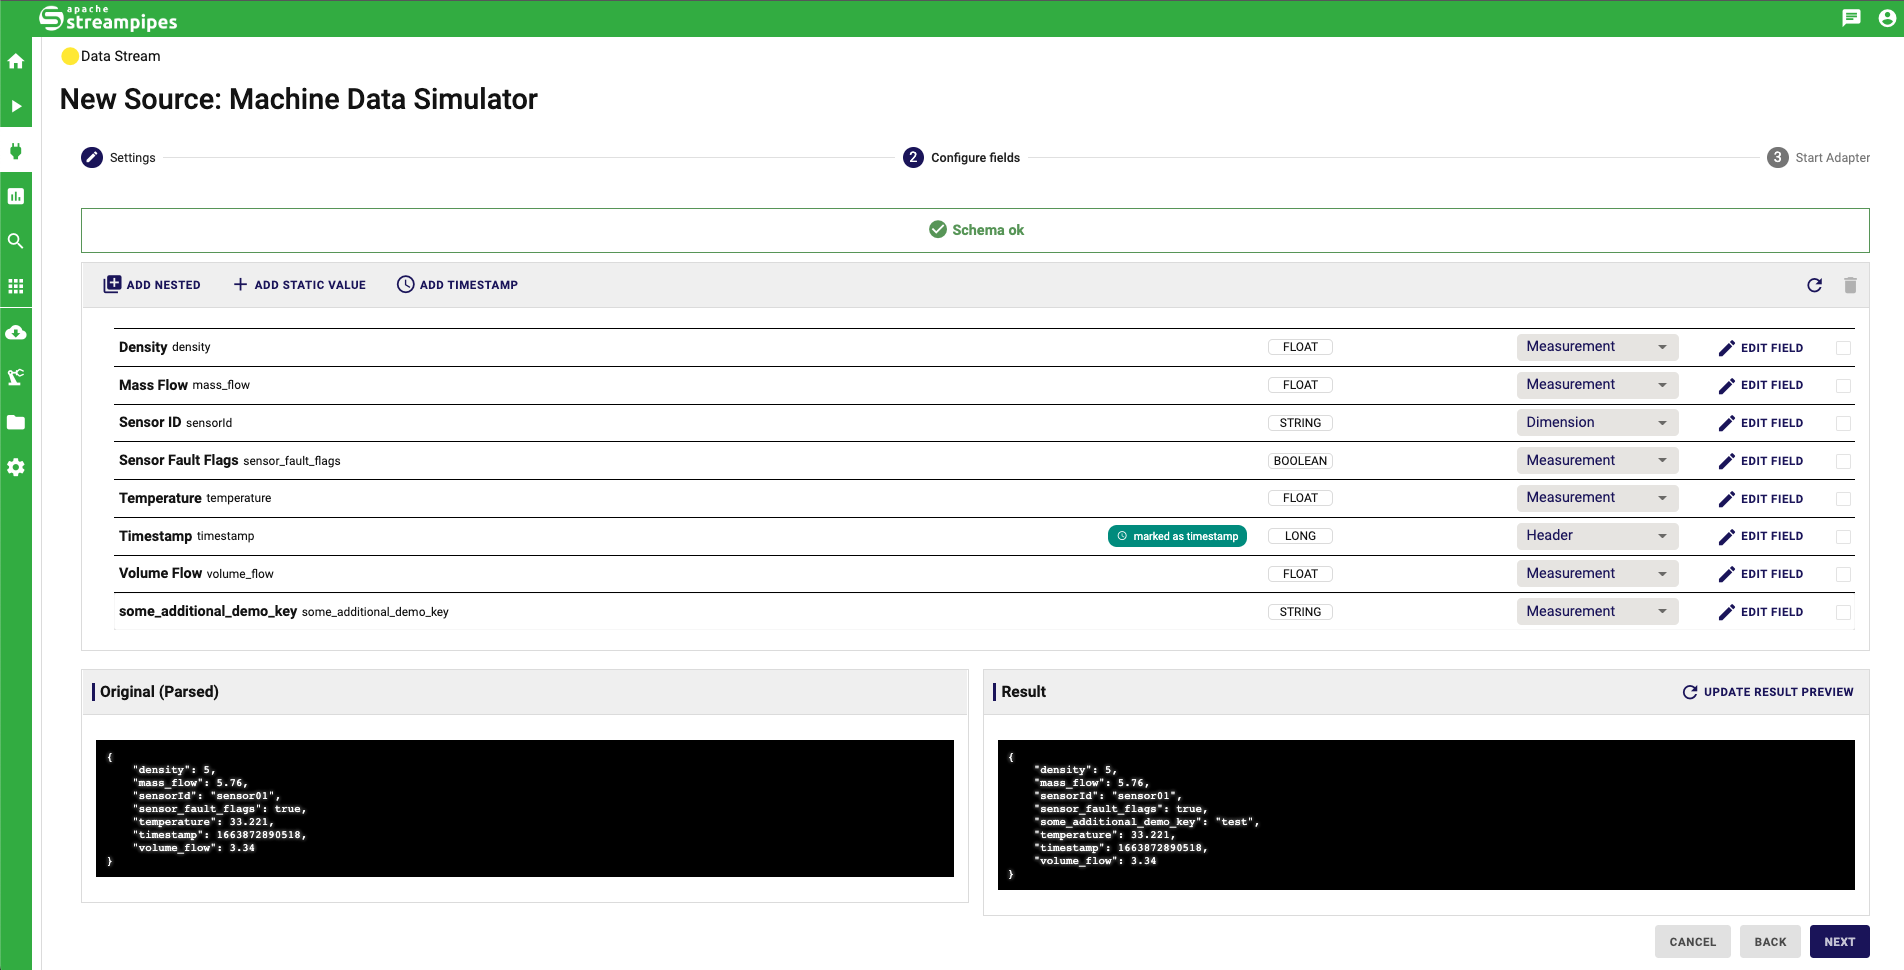Open the Dashboard chart icon in sidebar
Viewport: 1904px width, 970px height.
pos(16,196)
